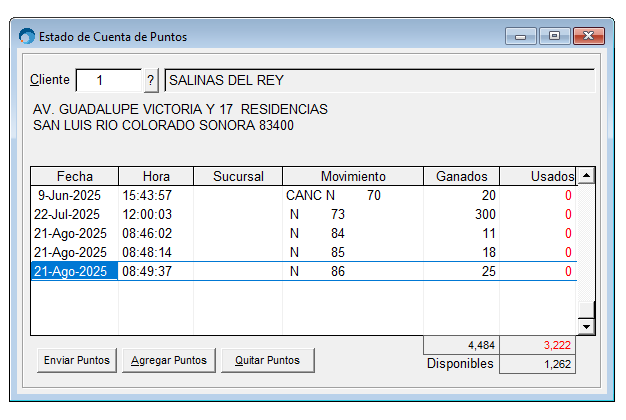This screenshot has height=420, width=626.
Task: Select the 21-Ago-2025 08:46:02 row
Action: [x=300, y=233]
